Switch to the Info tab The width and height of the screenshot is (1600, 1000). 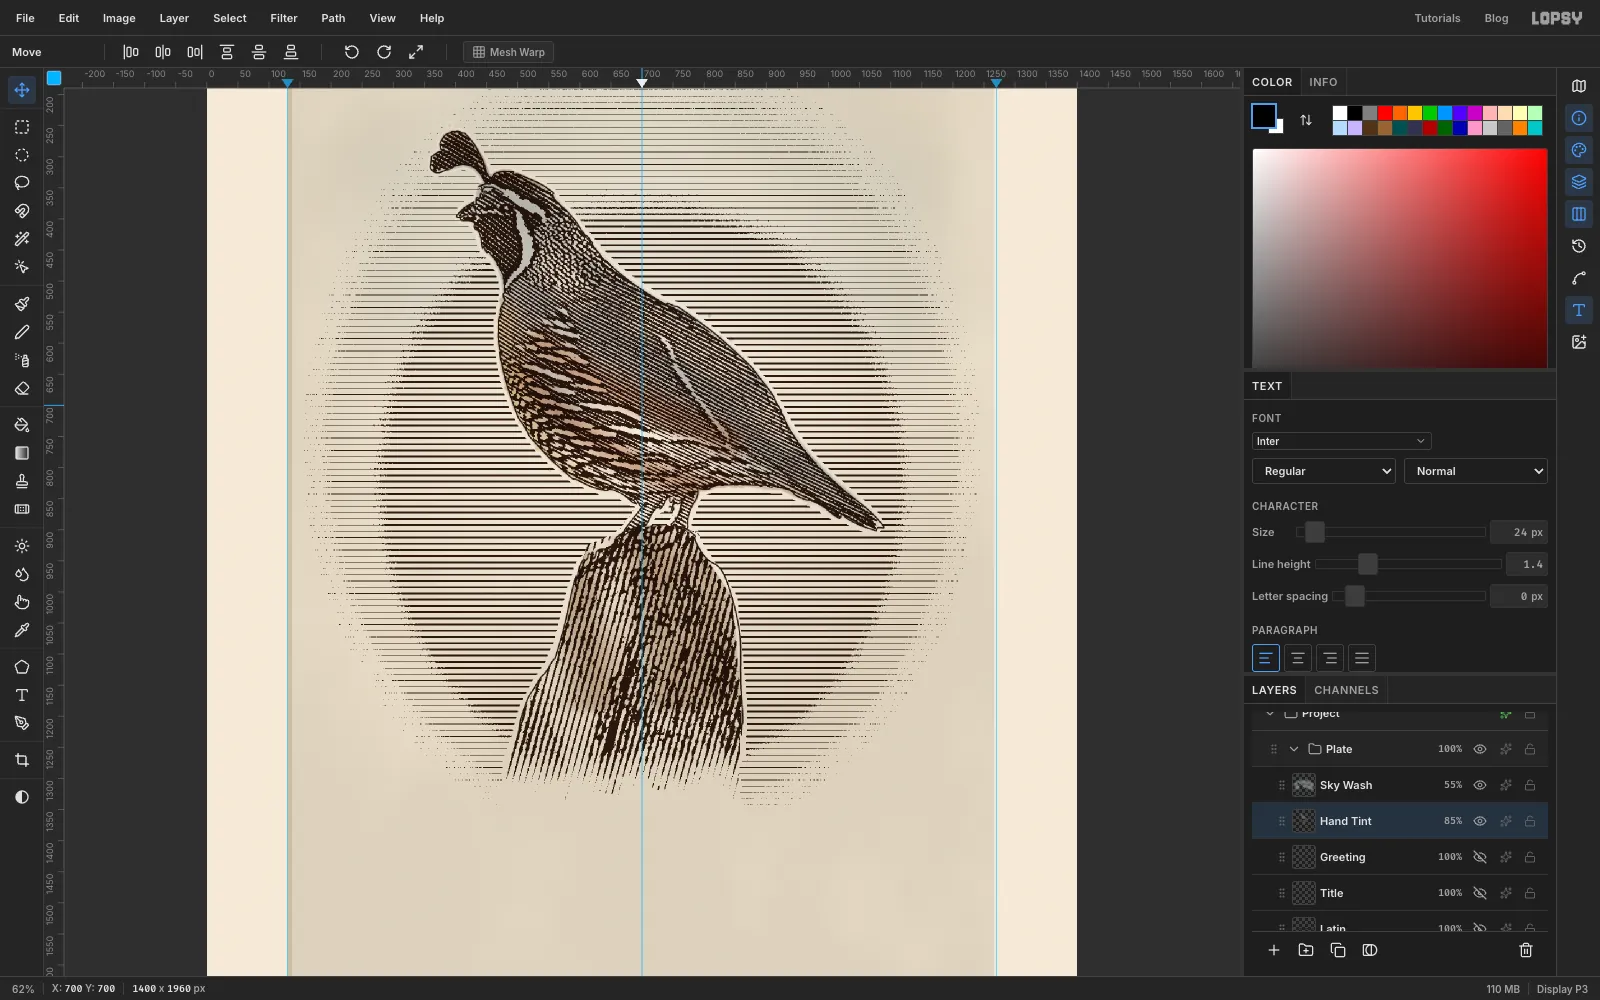1323,82
